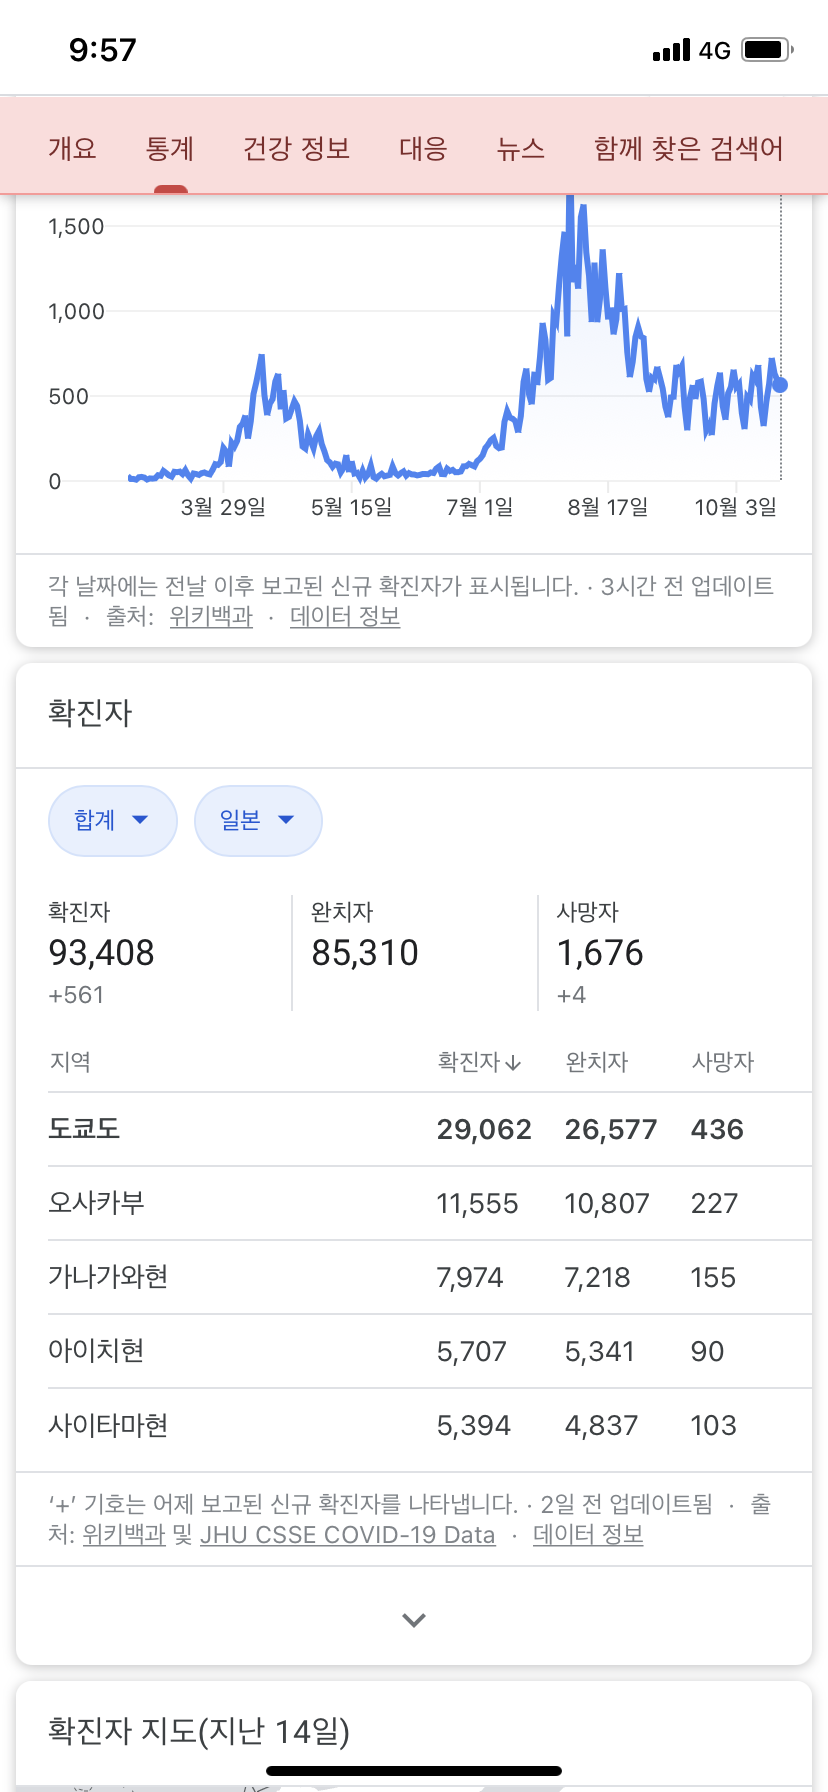Go to the 뉴스 tab
This screenshot has width=828, height=1792.
click(x=520, y=149)
